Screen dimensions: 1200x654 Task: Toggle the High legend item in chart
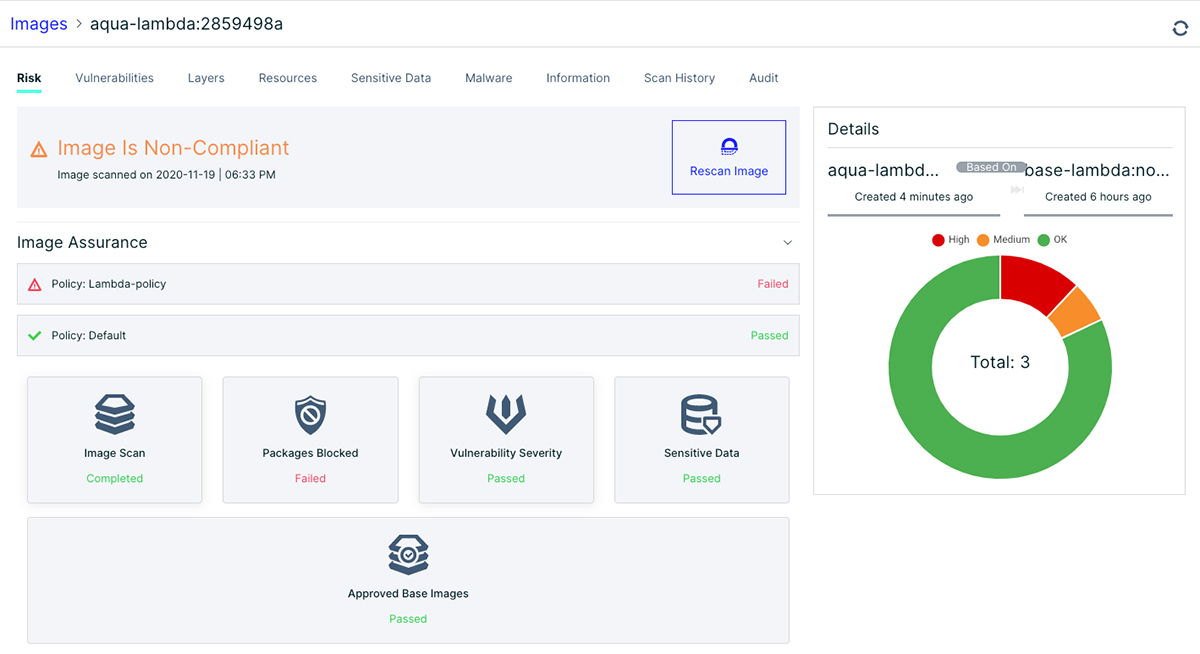click(951, 240)
